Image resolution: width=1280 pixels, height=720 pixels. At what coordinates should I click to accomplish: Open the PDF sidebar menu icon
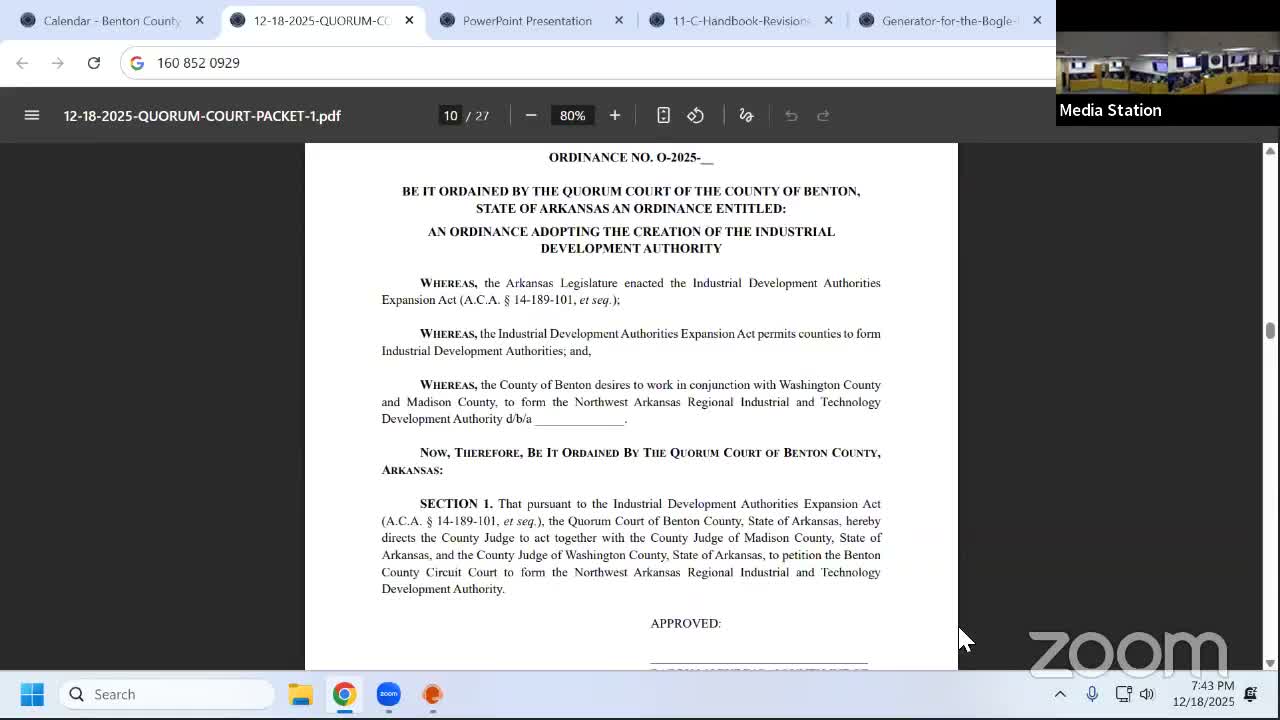[32, 115]
